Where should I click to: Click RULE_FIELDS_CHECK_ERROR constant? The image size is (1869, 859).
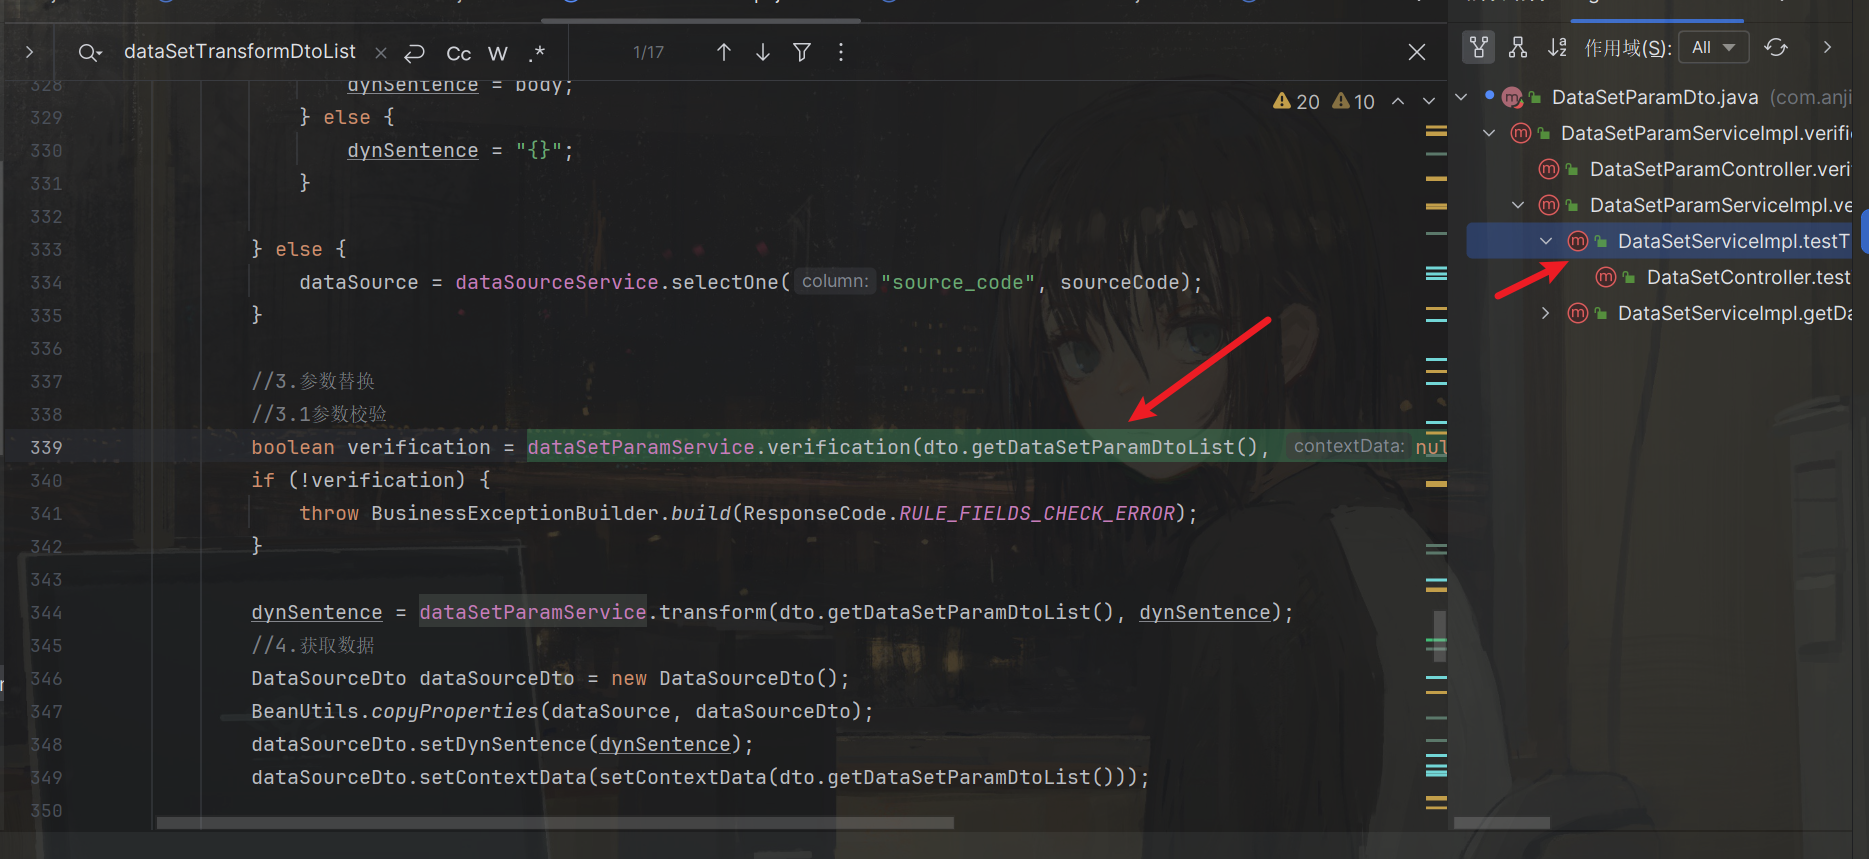point(1036,513)
